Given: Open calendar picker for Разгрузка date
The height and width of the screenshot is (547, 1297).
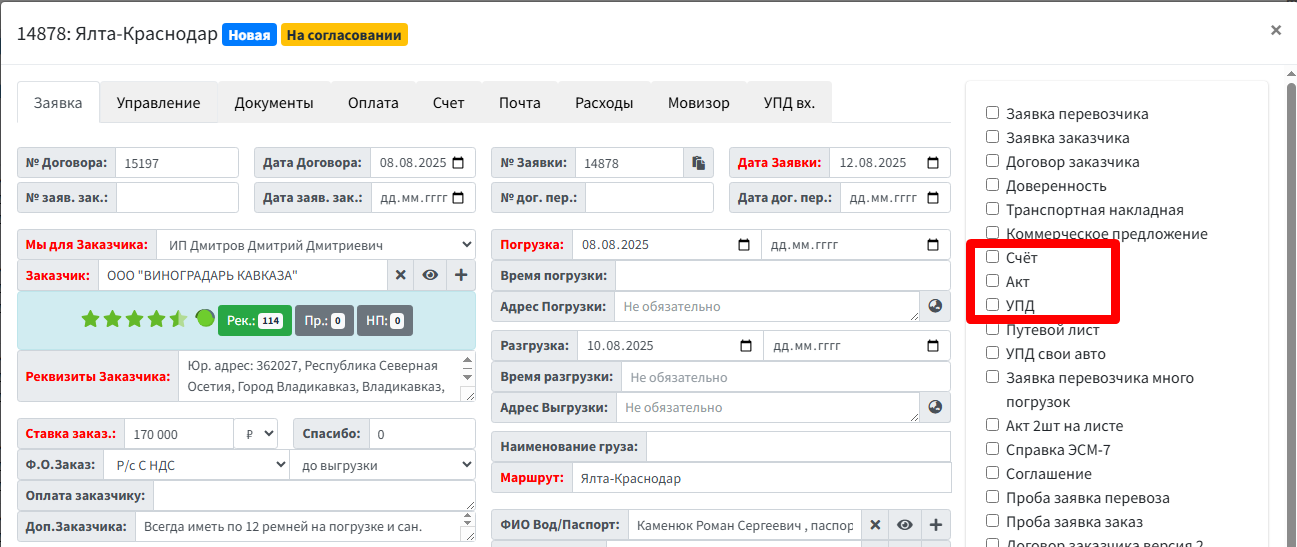Looking at the screenshot, I should point(745,346).
